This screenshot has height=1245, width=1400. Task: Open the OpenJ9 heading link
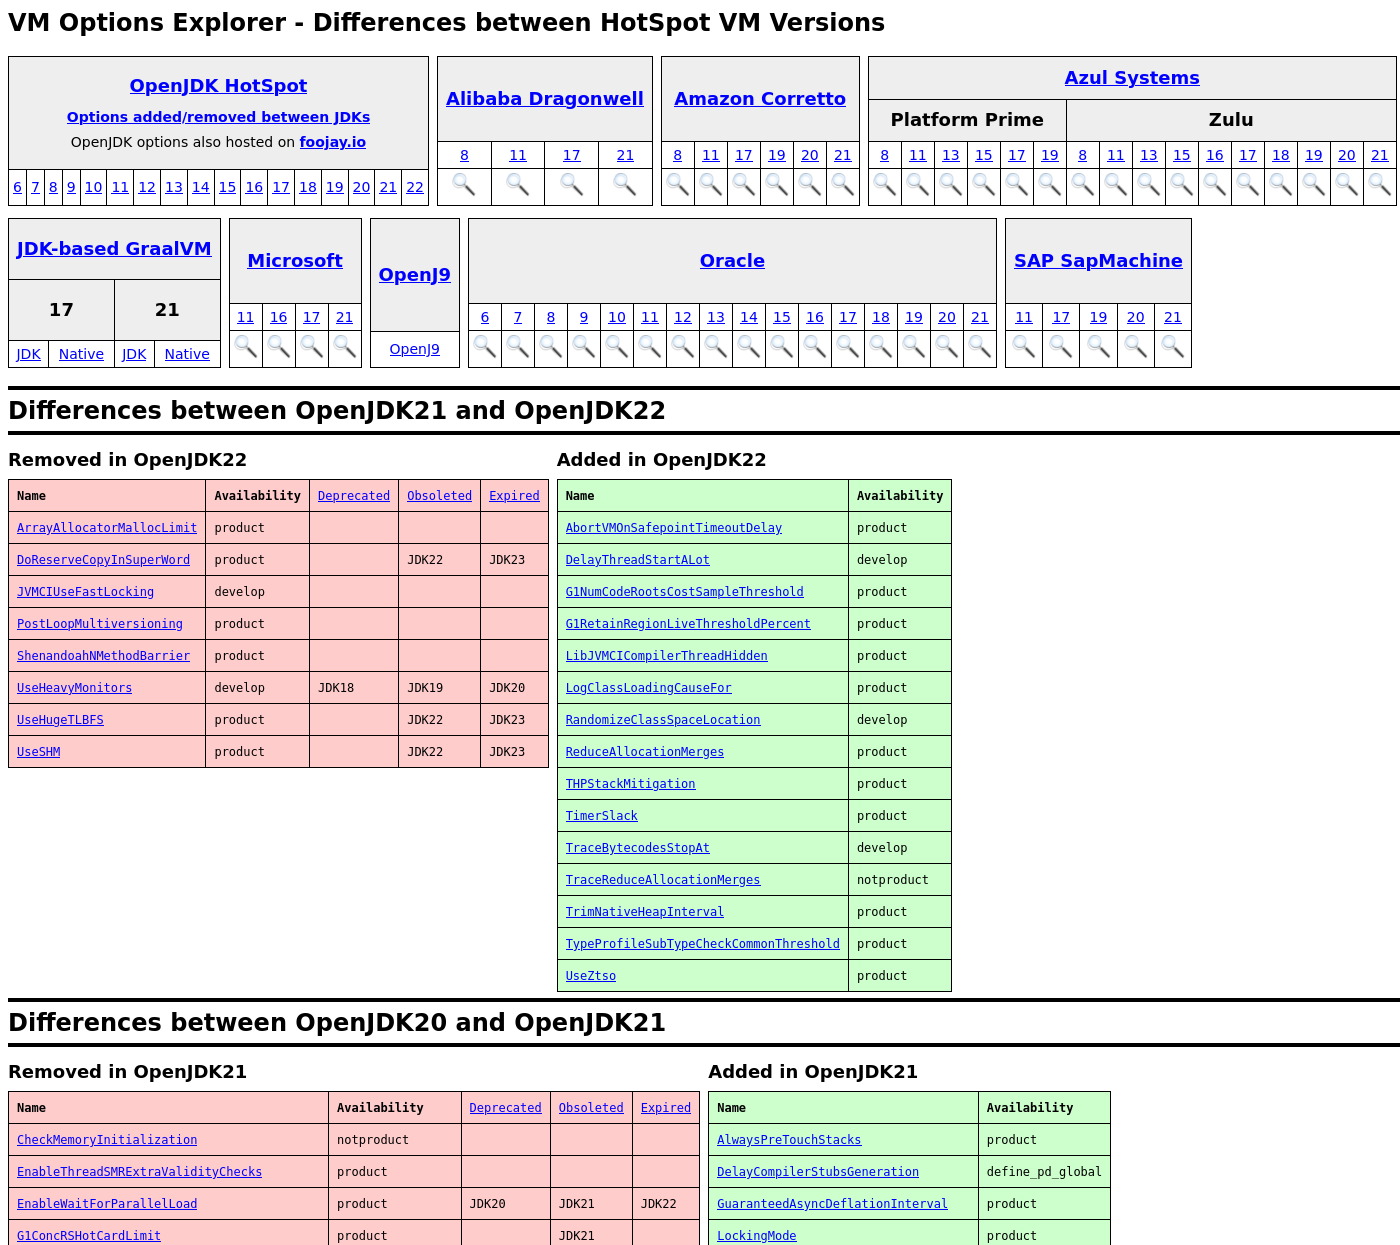click(415, 275)
